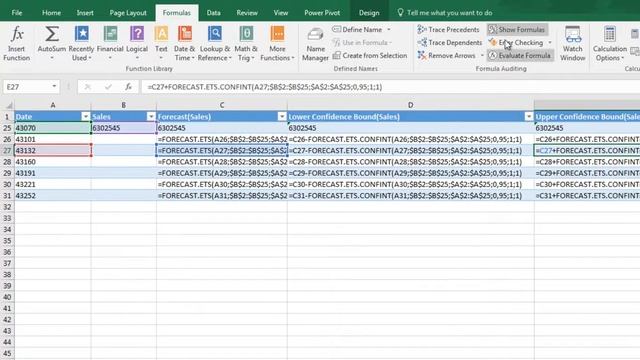Open Recently Used functions icon
Image resolution: width=640 pixels, height=360 pixels.
[x=82, y=34]
